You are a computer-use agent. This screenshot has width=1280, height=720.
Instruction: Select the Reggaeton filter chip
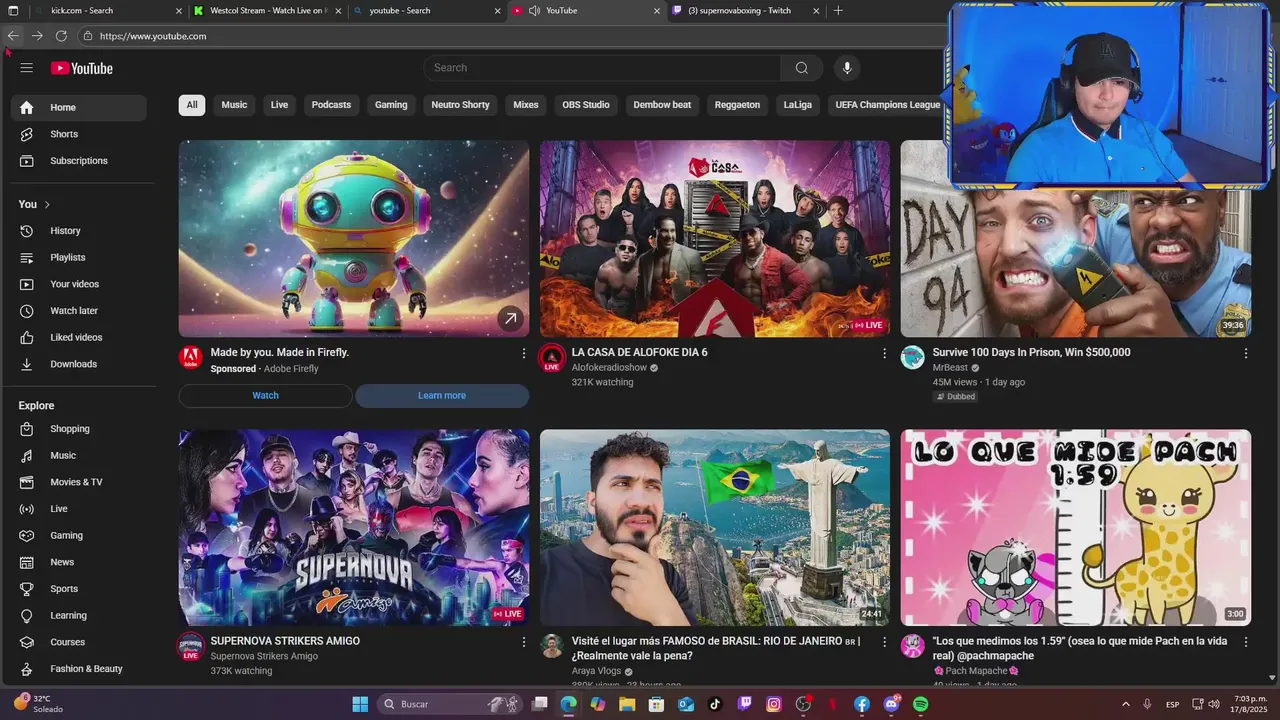(738, 105)
